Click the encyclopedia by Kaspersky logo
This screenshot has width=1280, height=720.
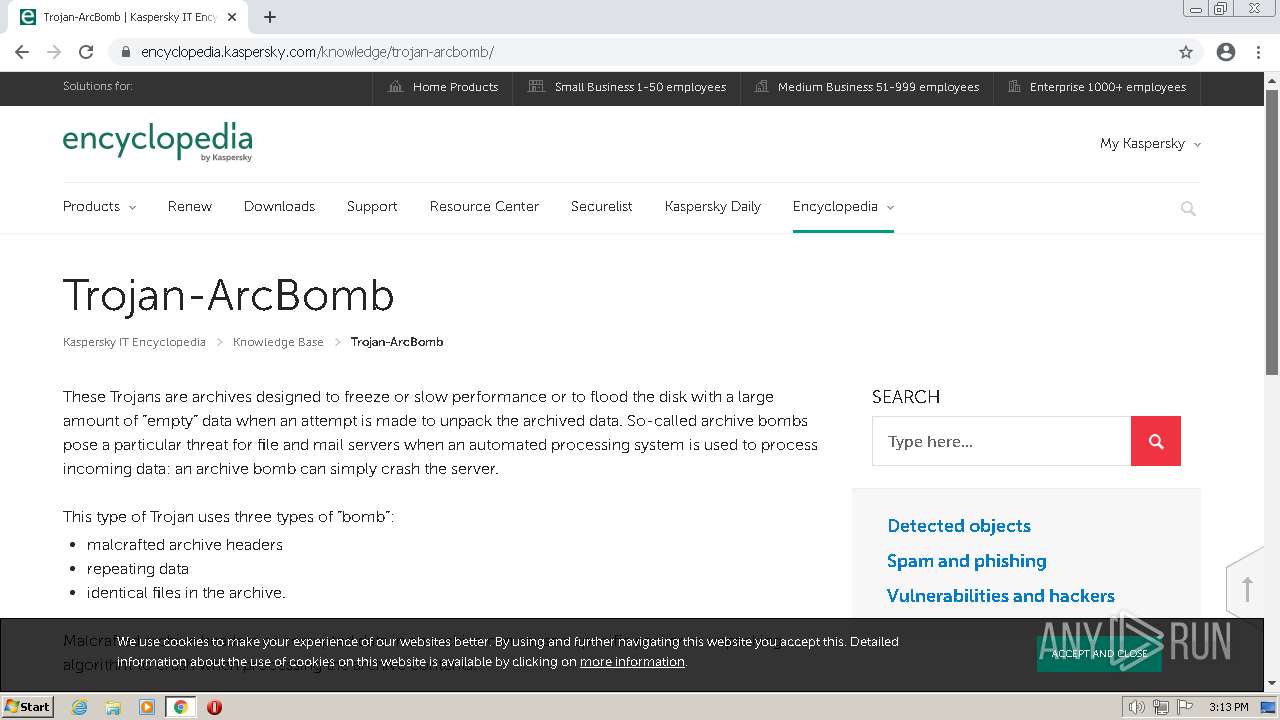coord(157,142)
